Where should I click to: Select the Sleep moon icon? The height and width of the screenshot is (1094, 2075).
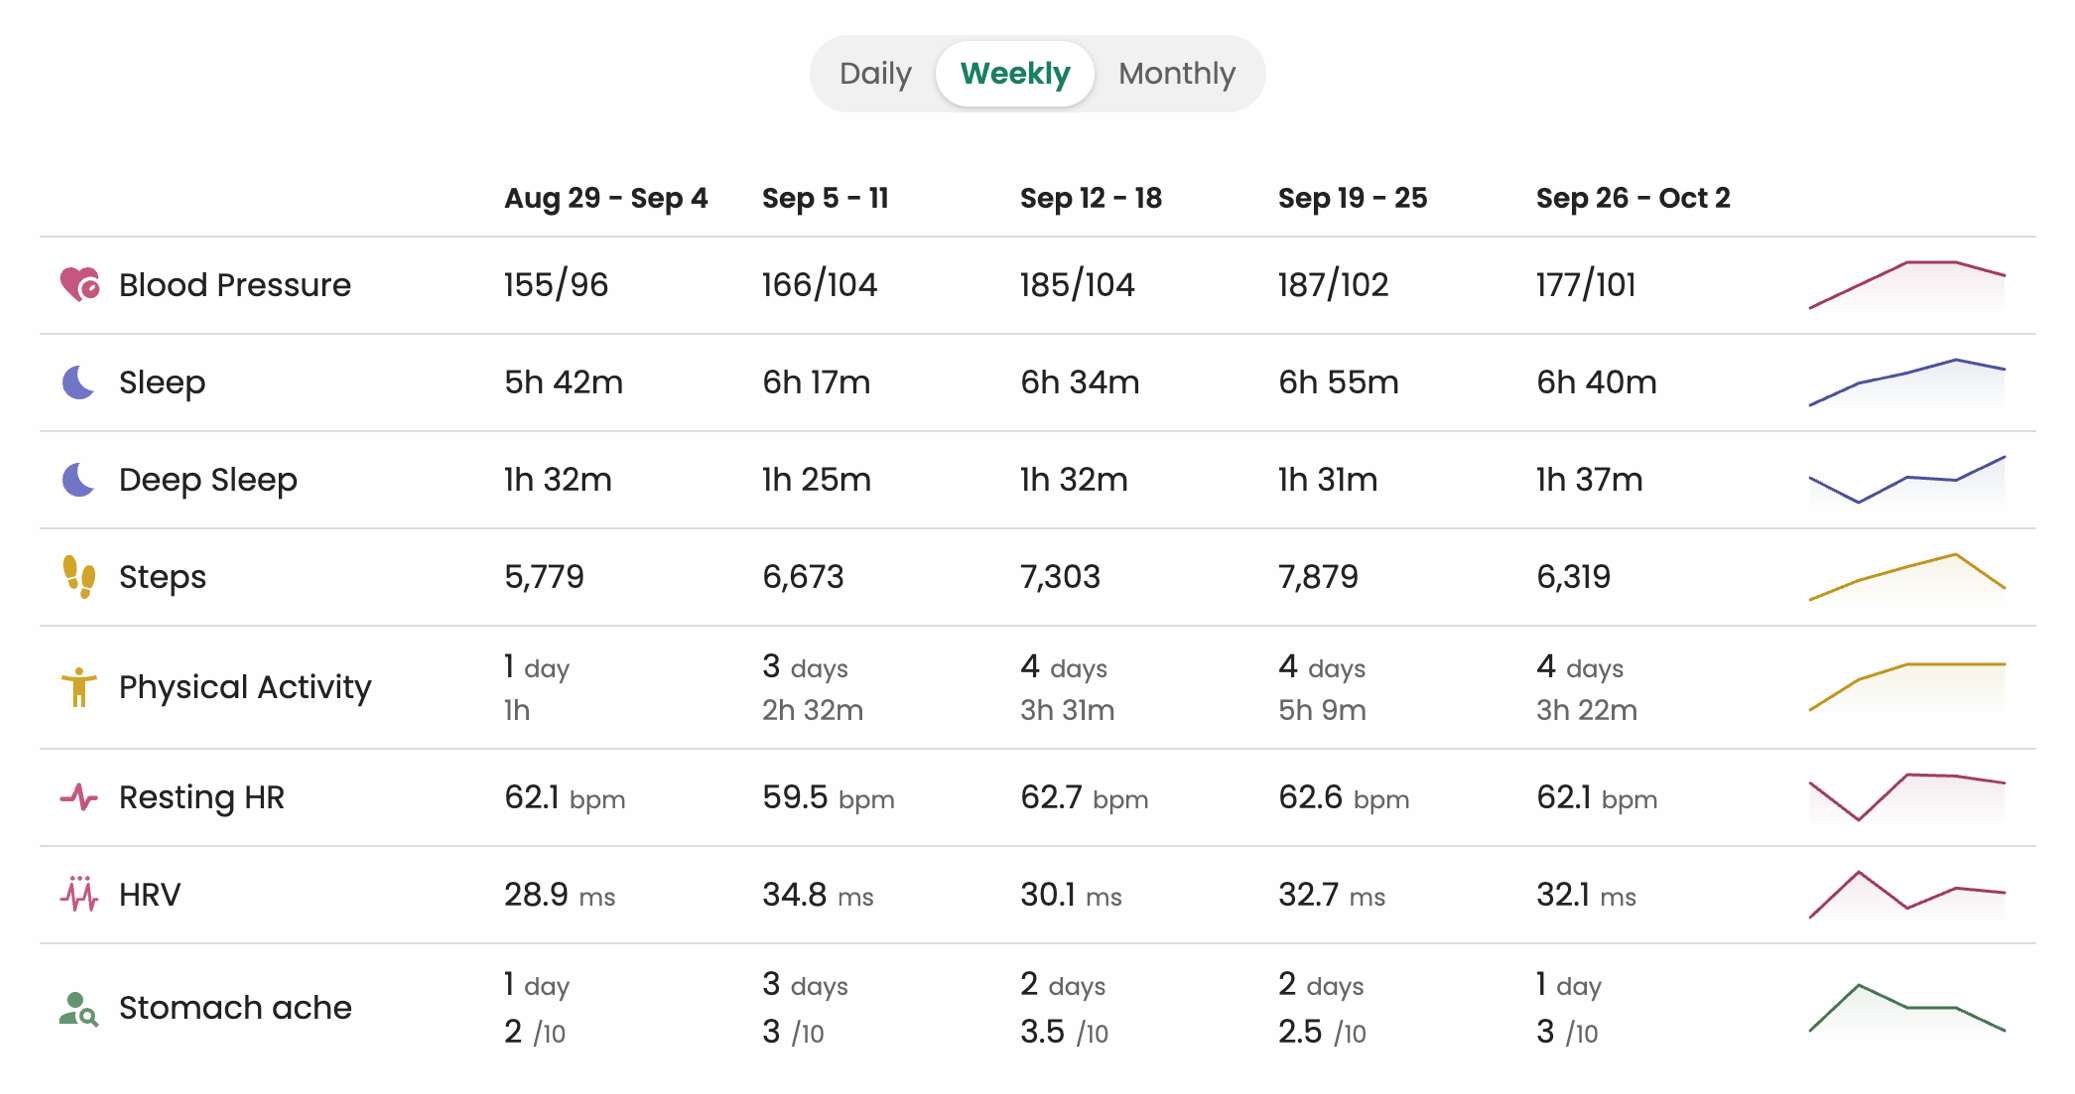click(78, 382)
